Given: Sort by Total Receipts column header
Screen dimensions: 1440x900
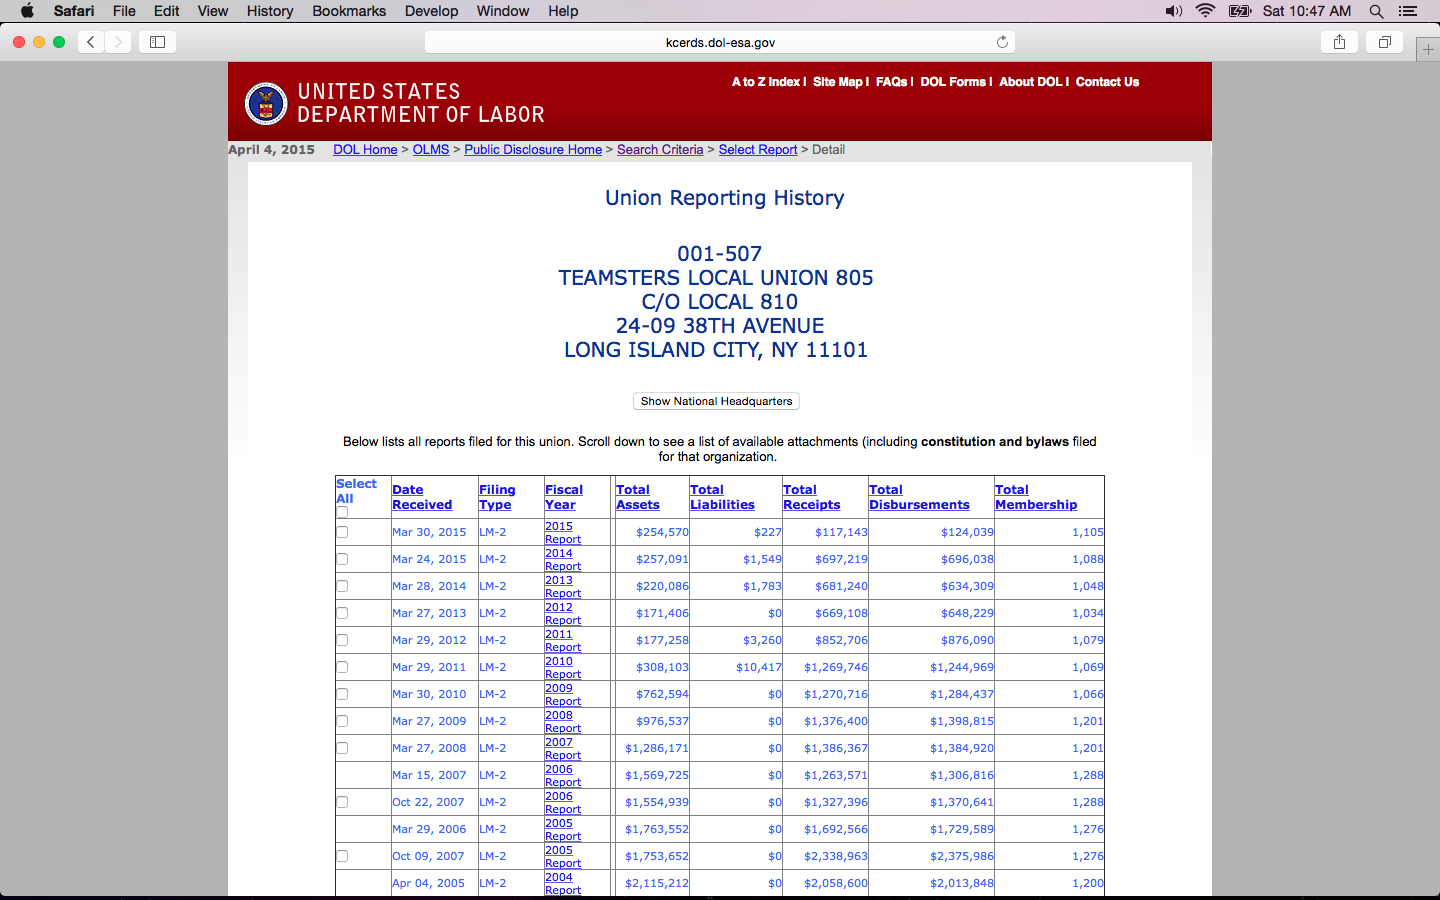Looking at the screenshot, I should point(812,497).
